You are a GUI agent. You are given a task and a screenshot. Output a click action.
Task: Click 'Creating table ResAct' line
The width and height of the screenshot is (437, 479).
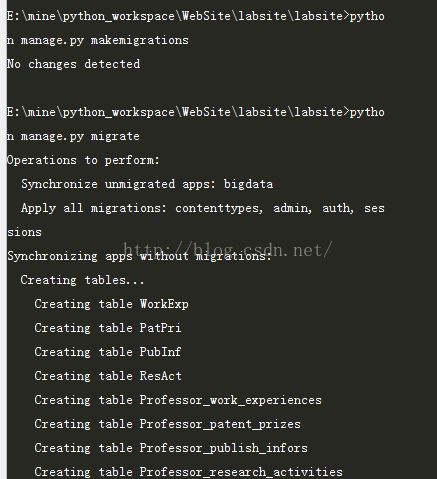tap(108, 376)
